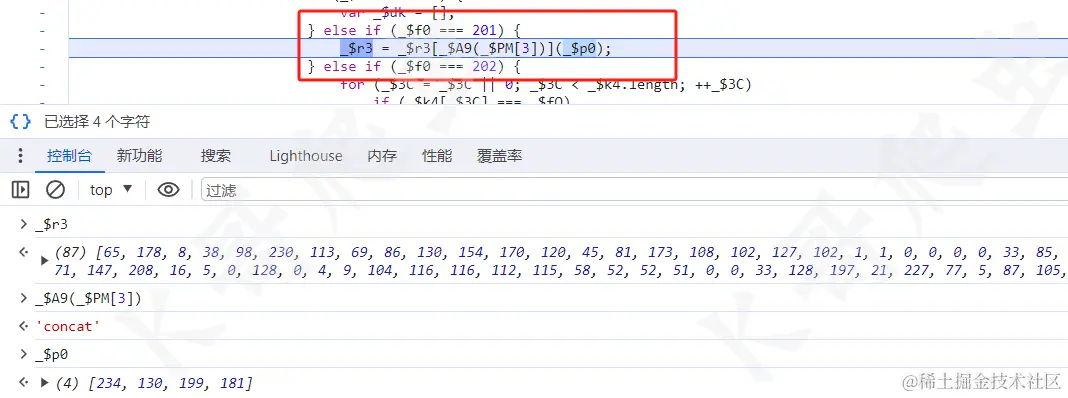Switch to the 搜索 tab
The height and width of the screenshot is (398, 1068).
(x=216, y=155)
